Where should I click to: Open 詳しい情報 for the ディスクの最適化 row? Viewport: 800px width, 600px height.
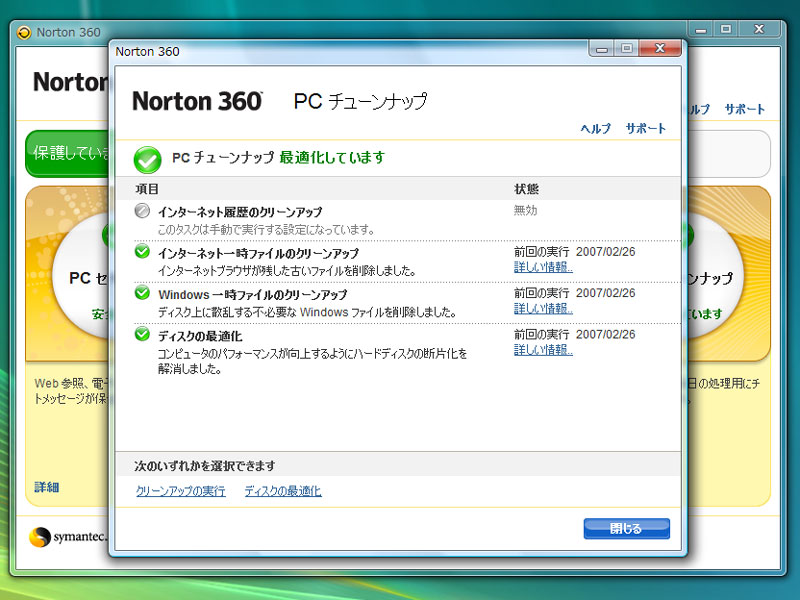pos(543,350)
